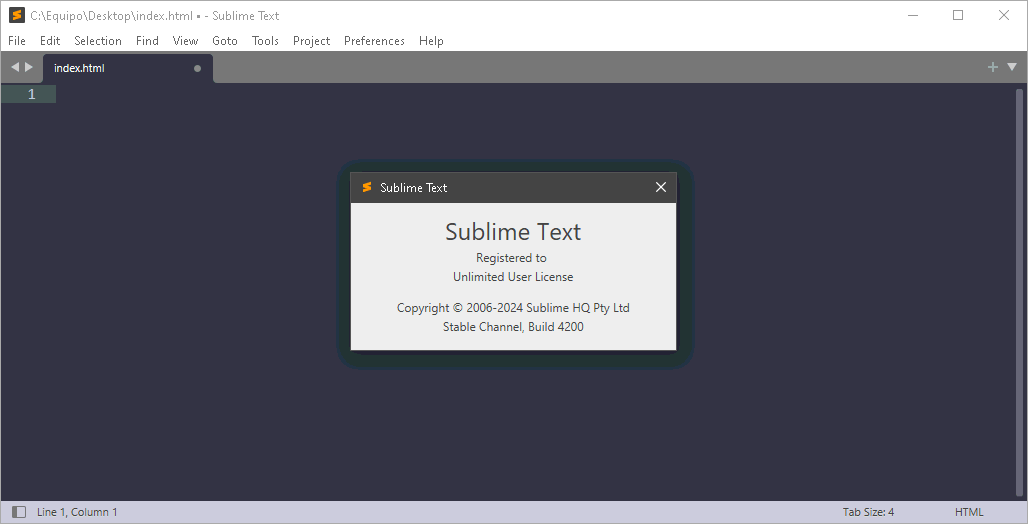Click 'Line 1, Column 1' in status bar

77,512
